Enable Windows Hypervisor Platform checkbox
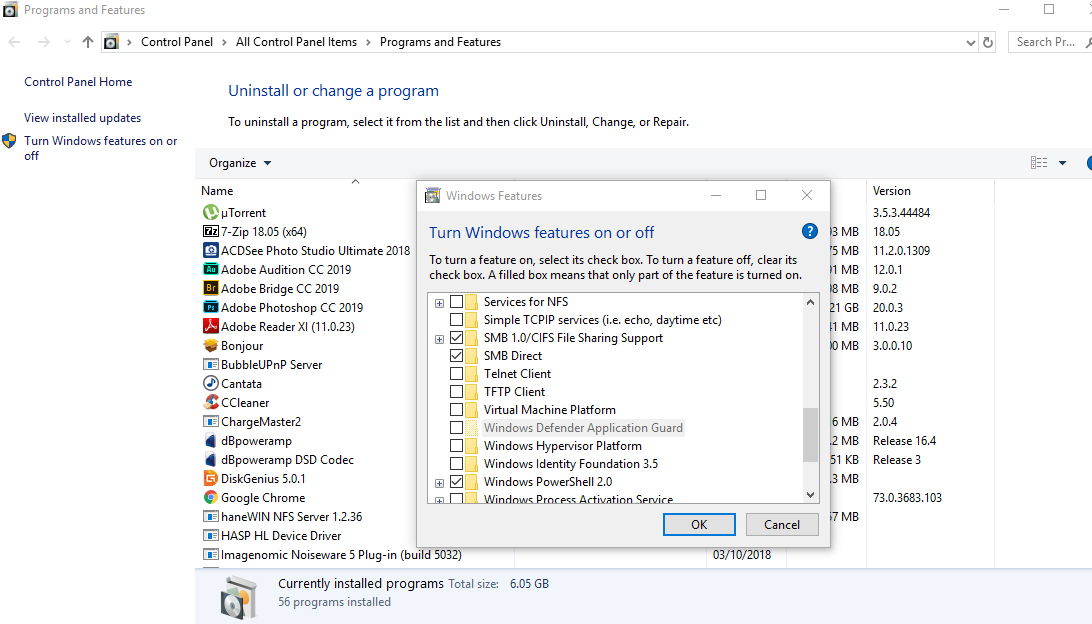Screen dimensions: 1092x624 [456, 446]
